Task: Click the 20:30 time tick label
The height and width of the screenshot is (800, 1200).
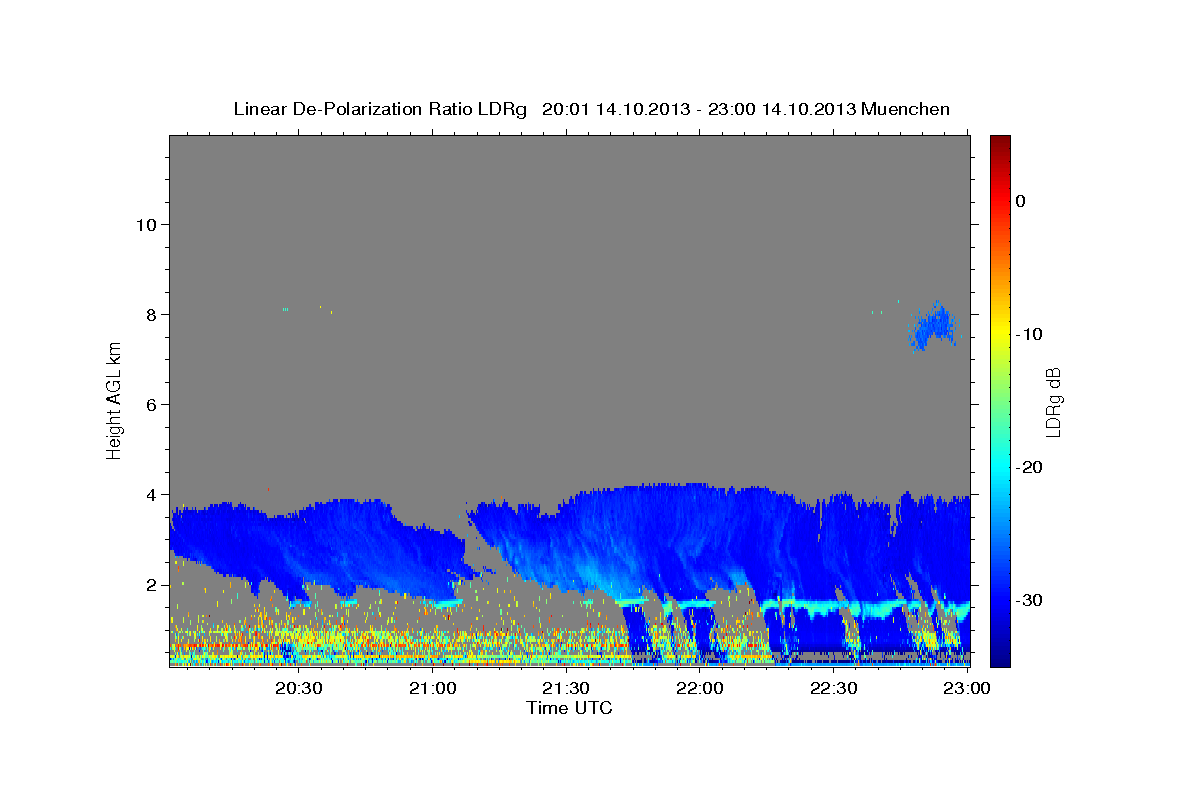Action: (x=298, y=688)
